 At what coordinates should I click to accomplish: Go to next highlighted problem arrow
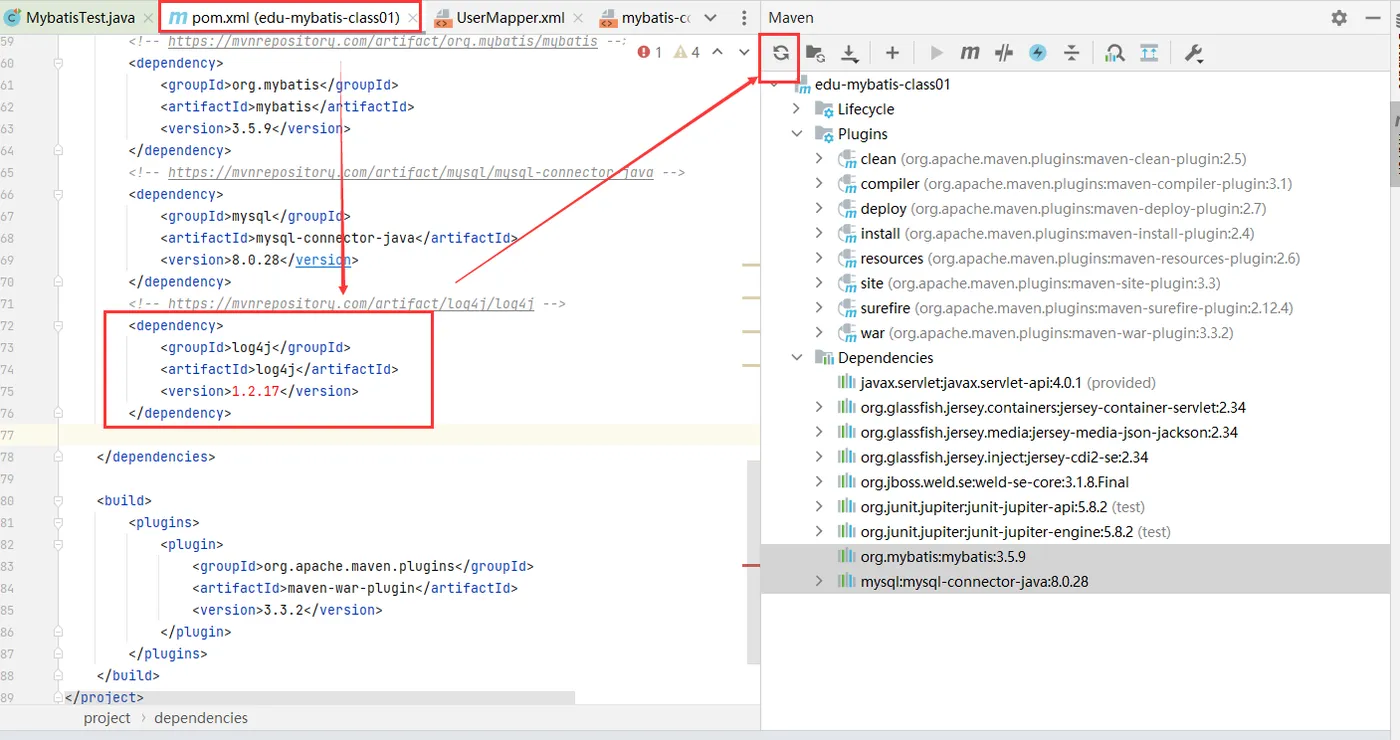click(745, 52)
